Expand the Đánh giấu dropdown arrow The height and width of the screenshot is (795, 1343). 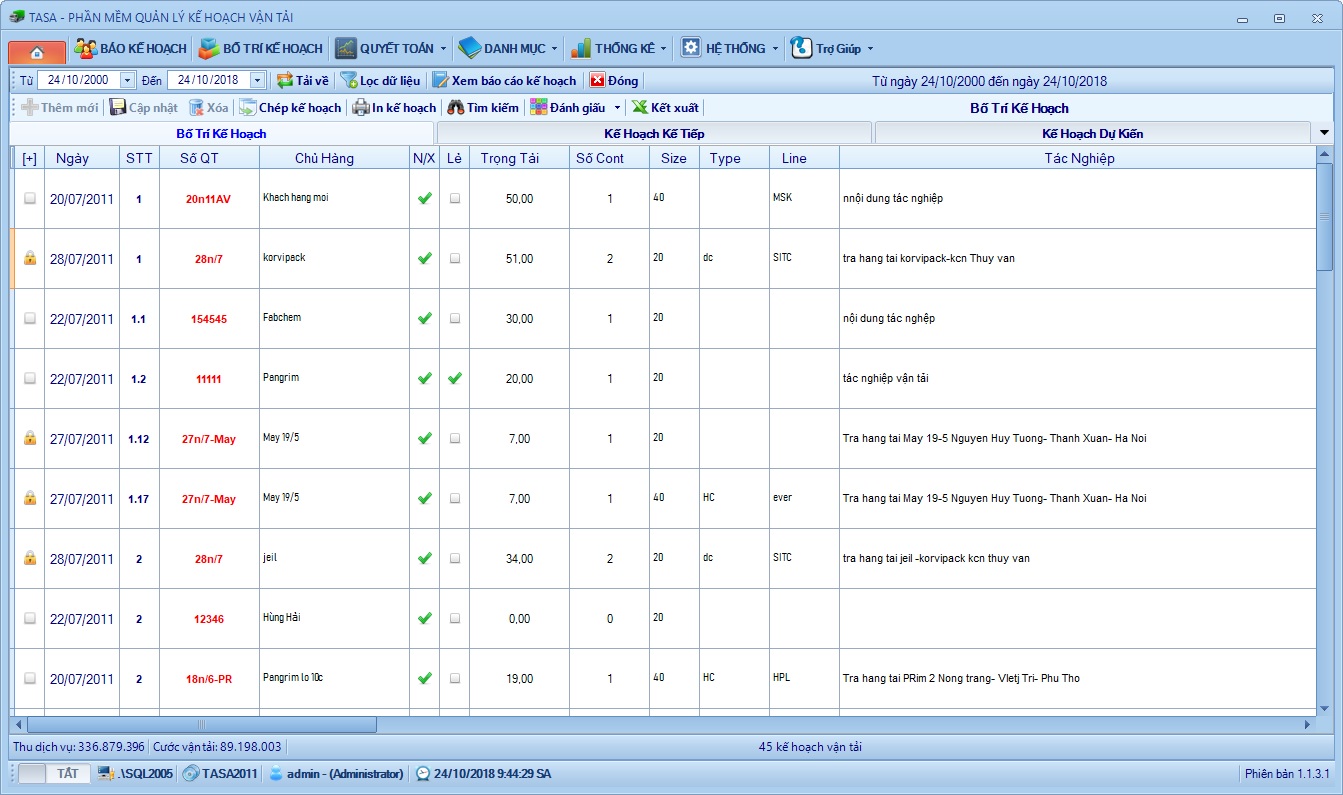pos(617,108)
